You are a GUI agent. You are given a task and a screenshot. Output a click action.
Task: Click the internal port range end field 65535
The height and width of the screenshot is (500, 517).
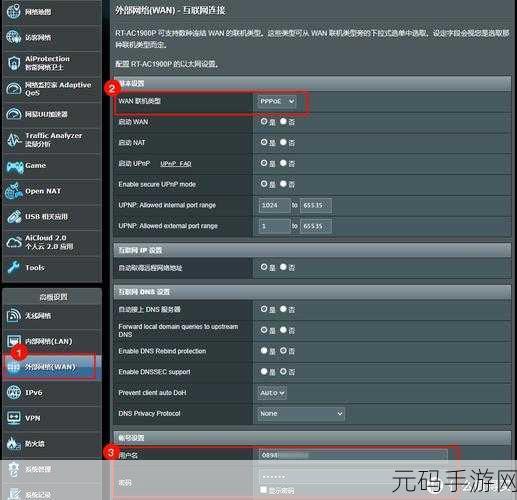point(316,205)
